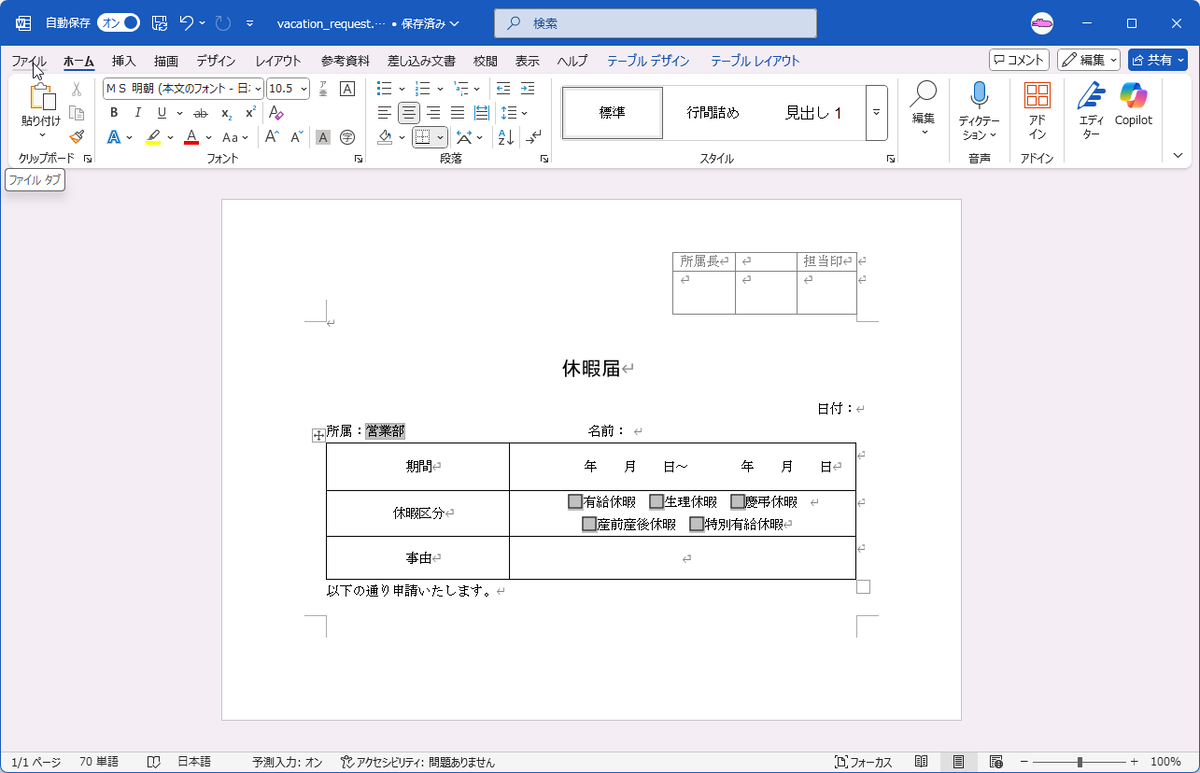Switch to Focus mode in status bar

coord(863,762)
